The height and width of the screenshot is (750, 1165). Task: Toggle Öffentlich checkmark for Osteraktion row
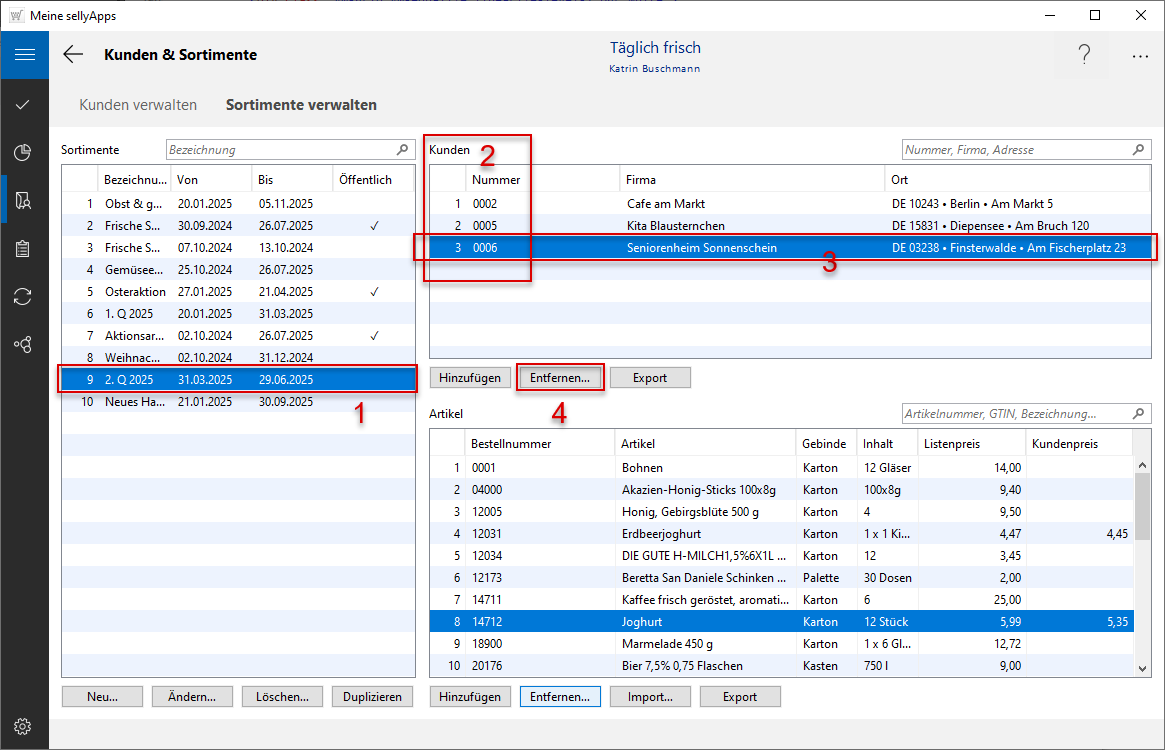[x=374, y=292]
